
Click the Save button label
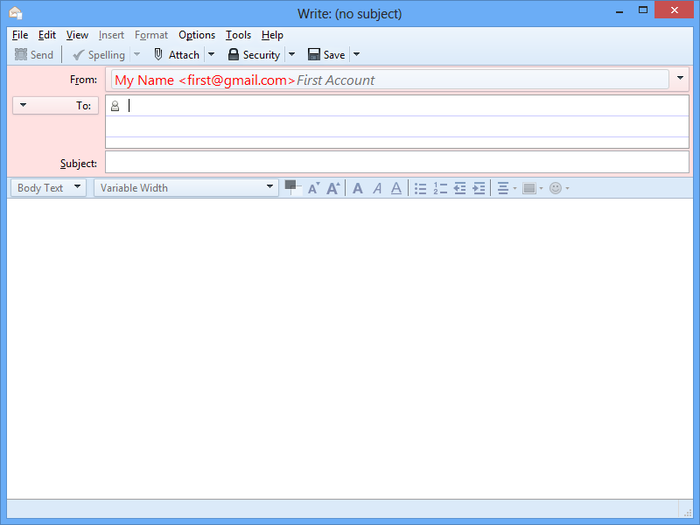point(334,55)
